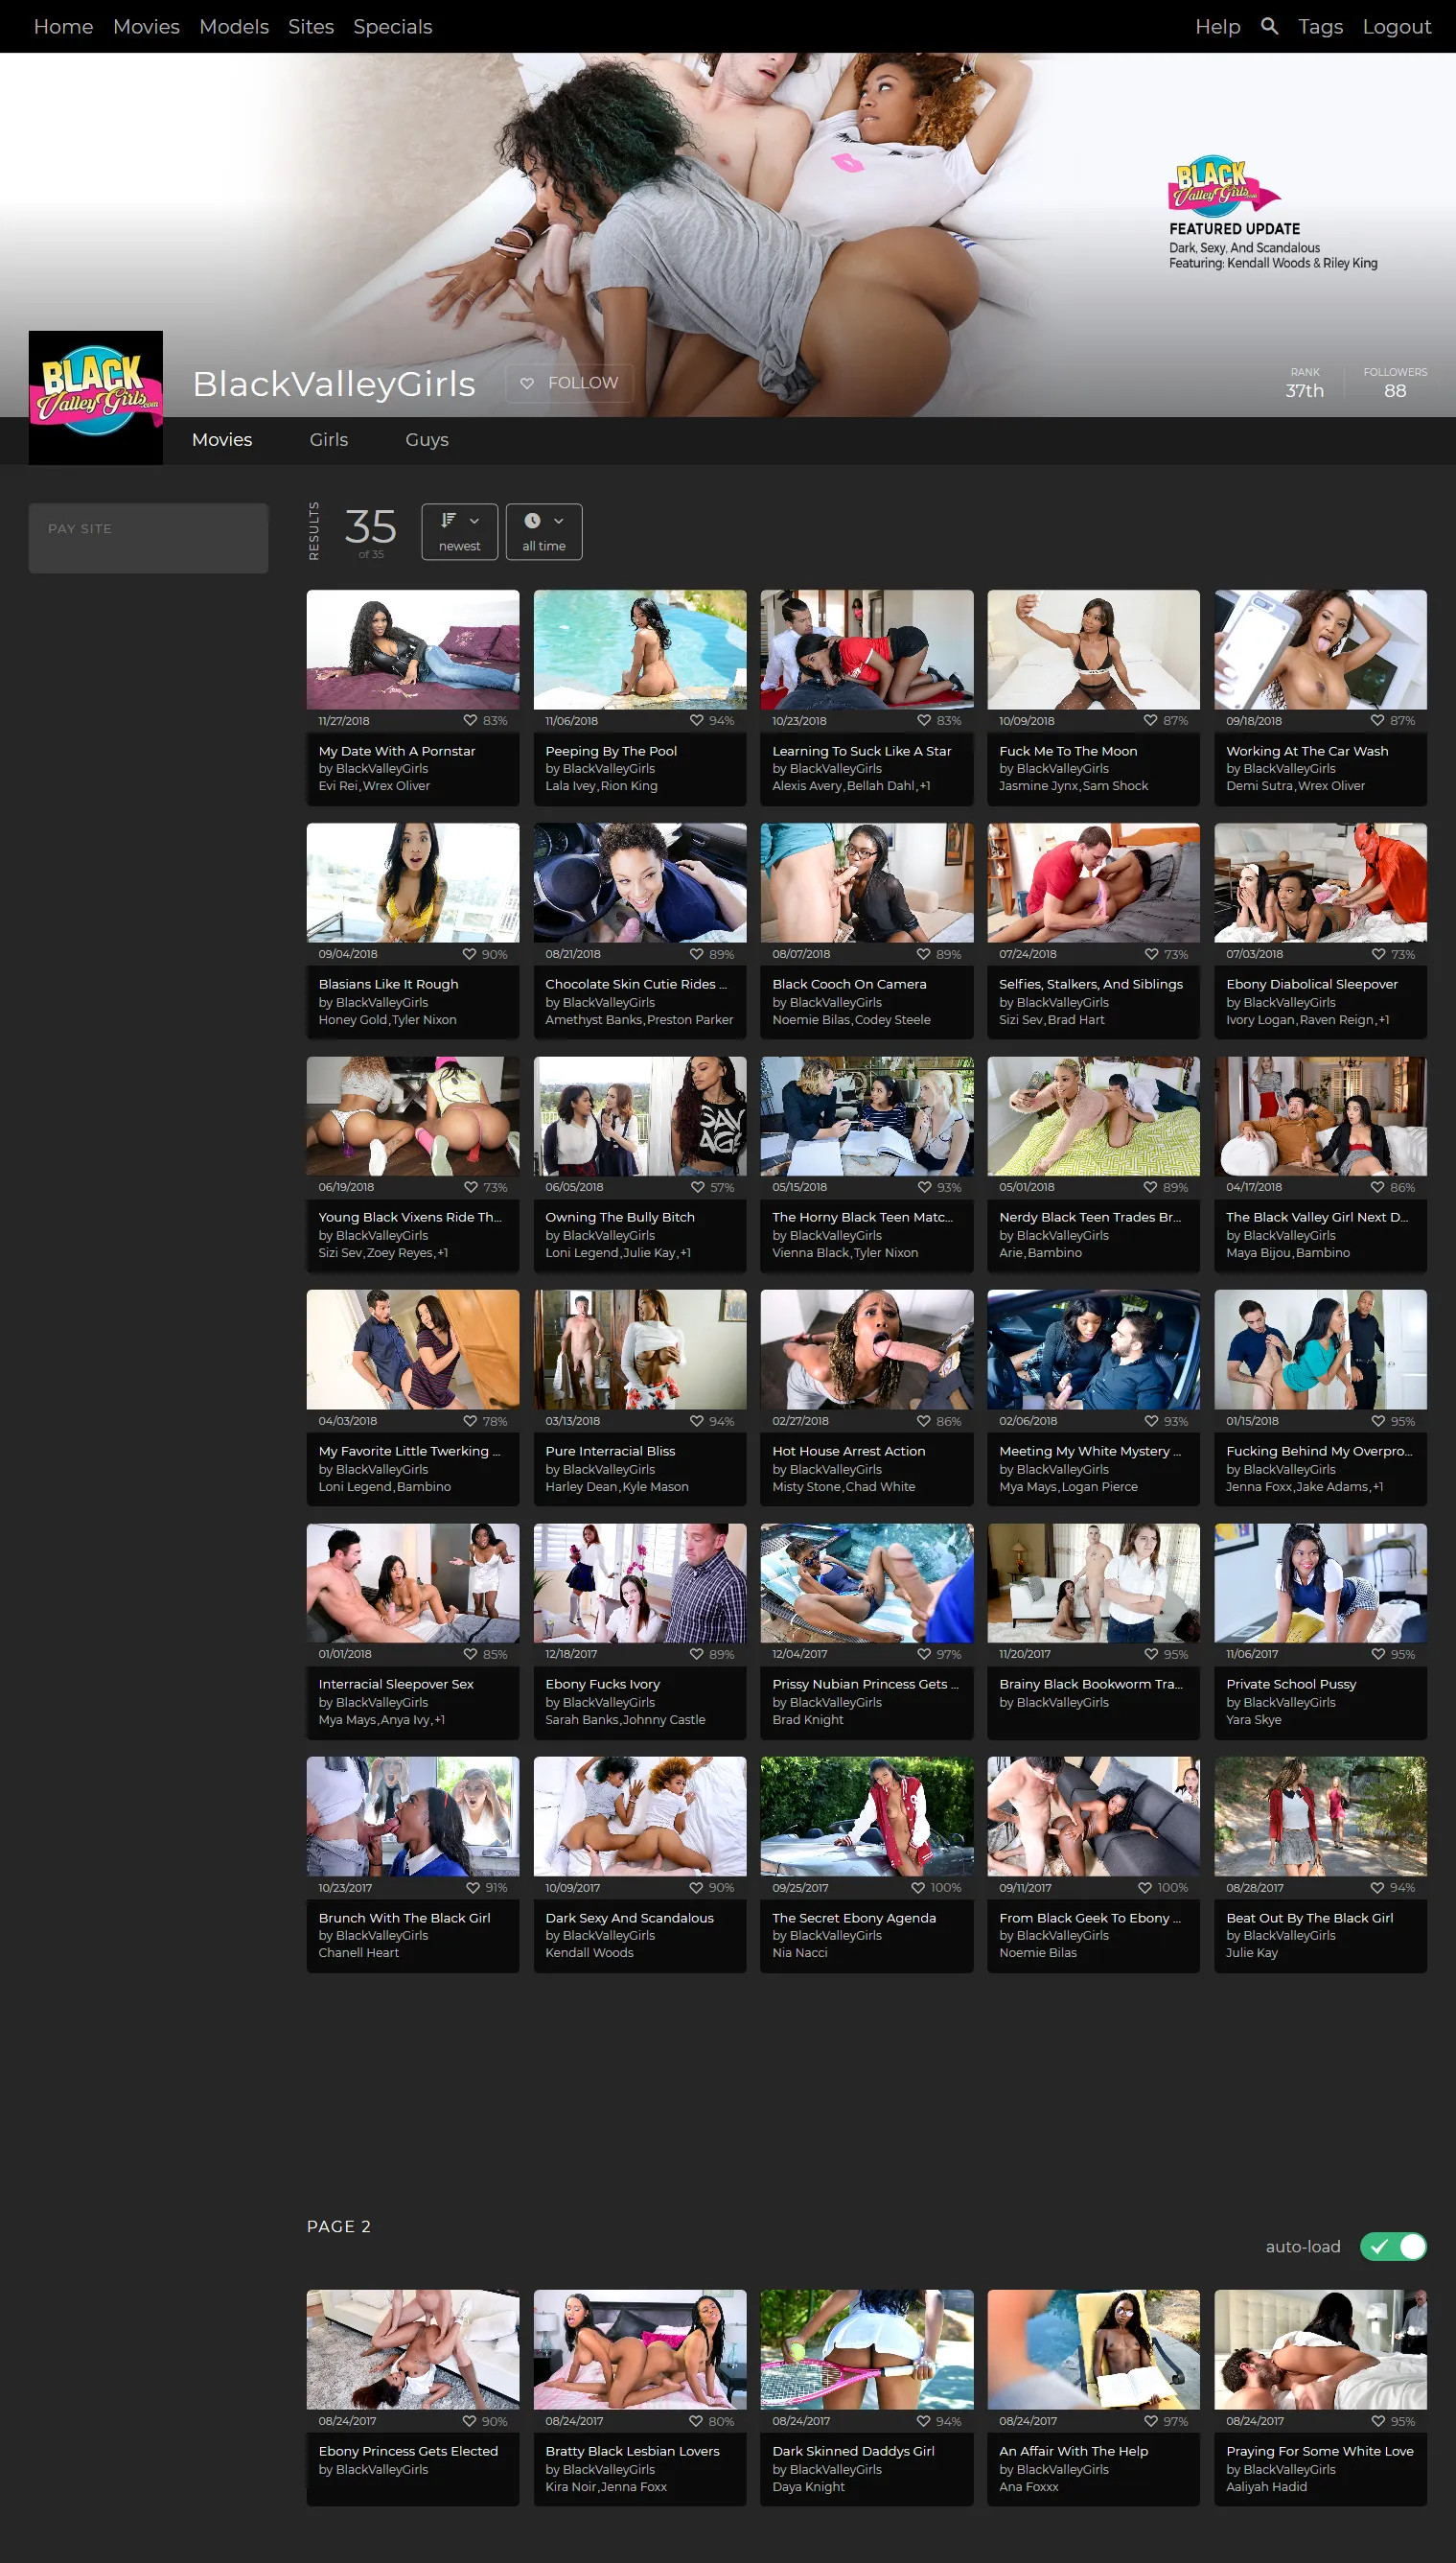1456x2563 pixels.
Task: Click heart rating icon on Peeping By The Pool
Action: tap(696, 720)
